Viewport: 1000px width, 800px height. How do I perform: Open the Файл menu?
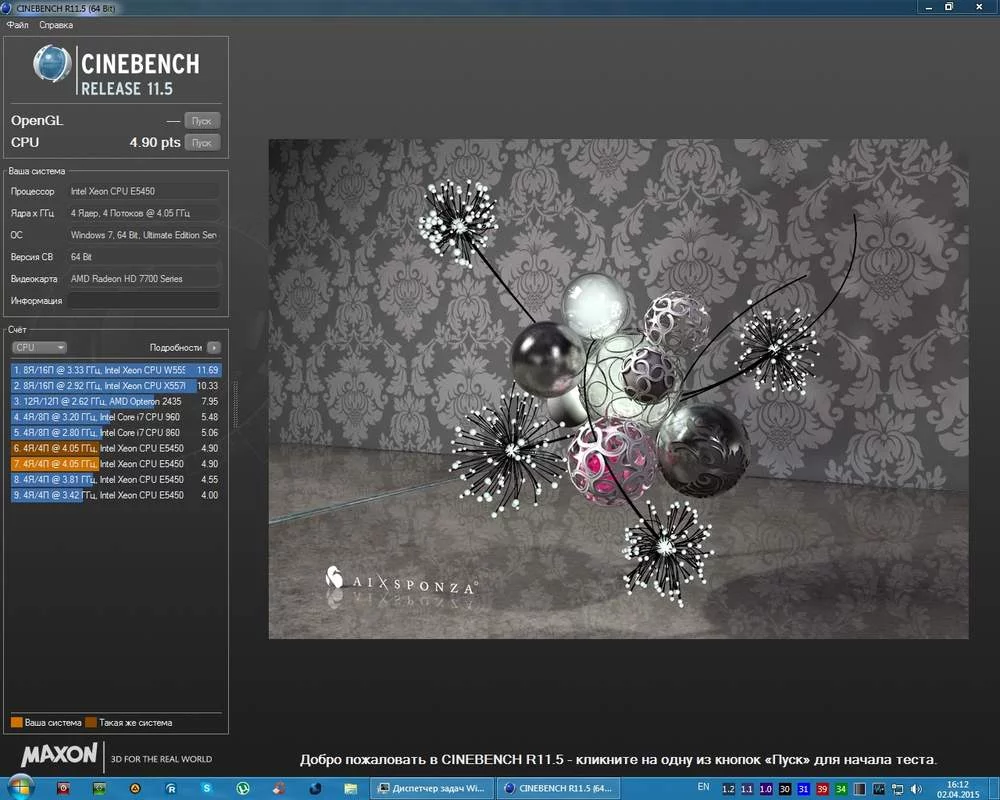pyautogui.click(x=17, y=25)
